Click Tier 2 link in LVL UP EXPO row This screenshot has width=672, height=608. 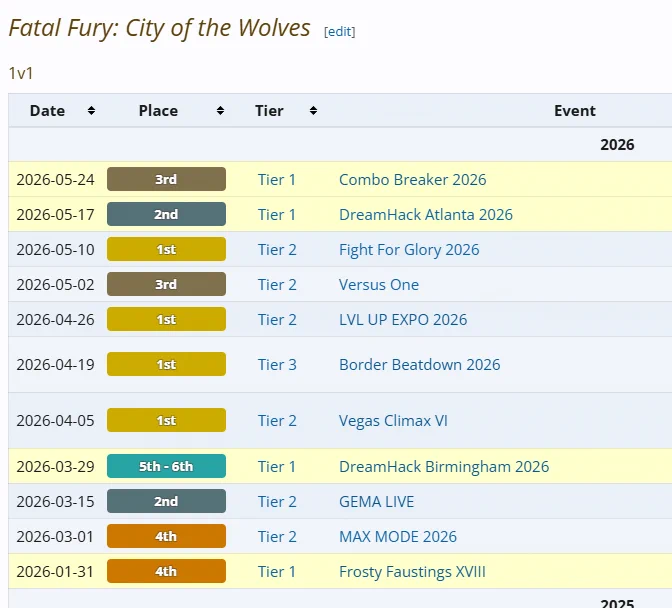[277, 320]
